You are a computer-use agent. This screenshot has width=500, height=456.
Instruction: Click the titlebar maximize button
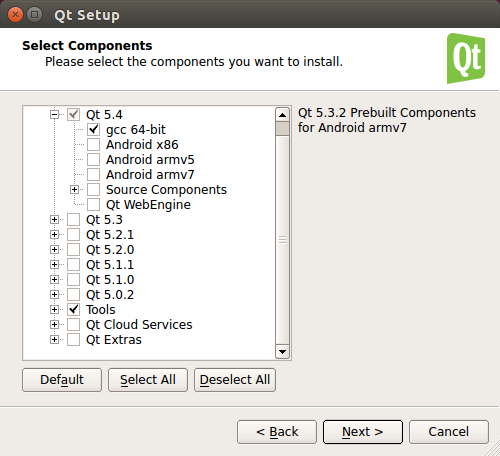(34, 15)
